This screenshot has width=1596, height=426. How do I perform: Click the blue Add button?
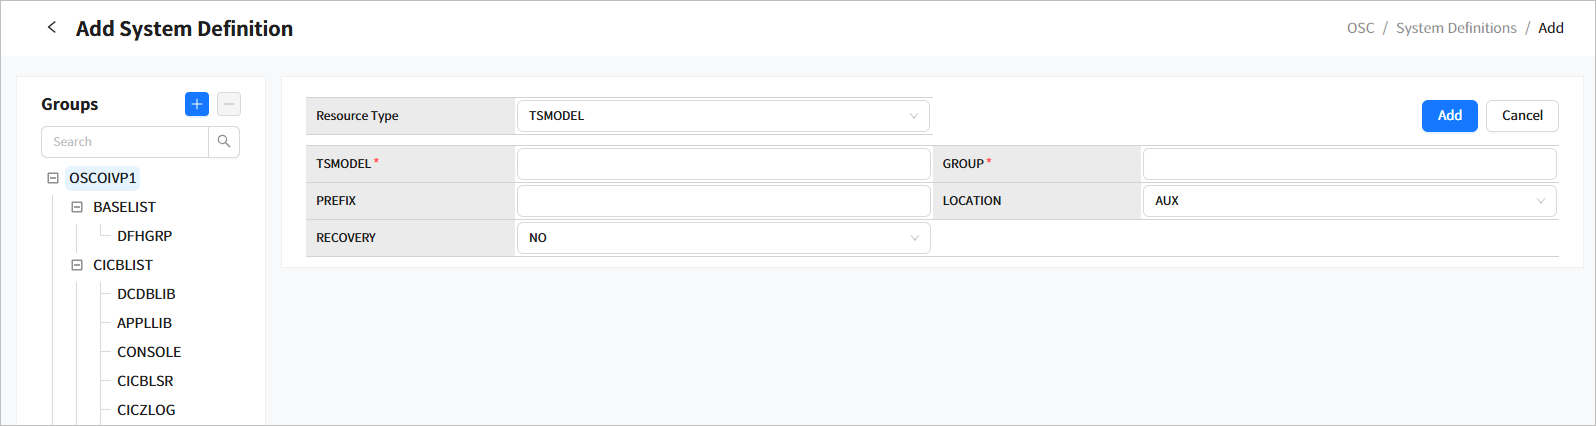tap(1449, 116)
